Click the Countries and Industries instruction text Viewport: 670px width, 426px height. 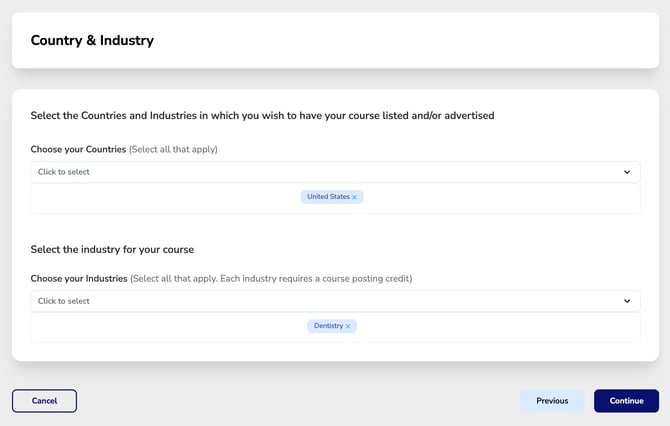coord(262,116)
